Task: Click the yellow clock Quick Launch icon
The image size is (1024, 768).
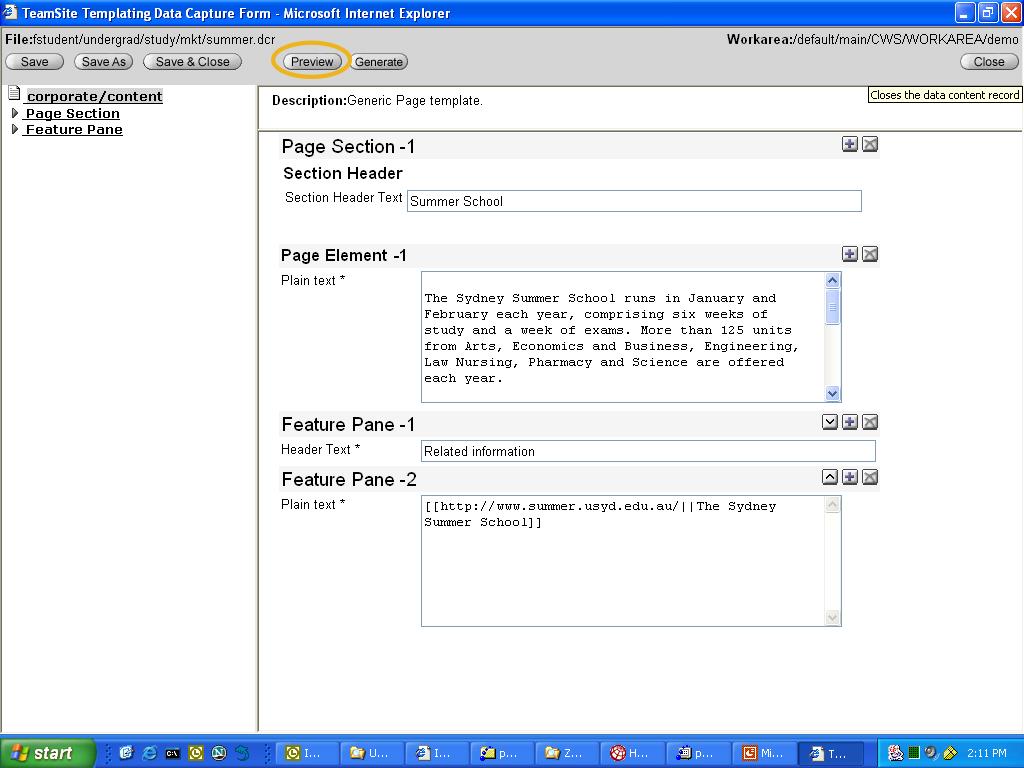Action: point(196,753)
